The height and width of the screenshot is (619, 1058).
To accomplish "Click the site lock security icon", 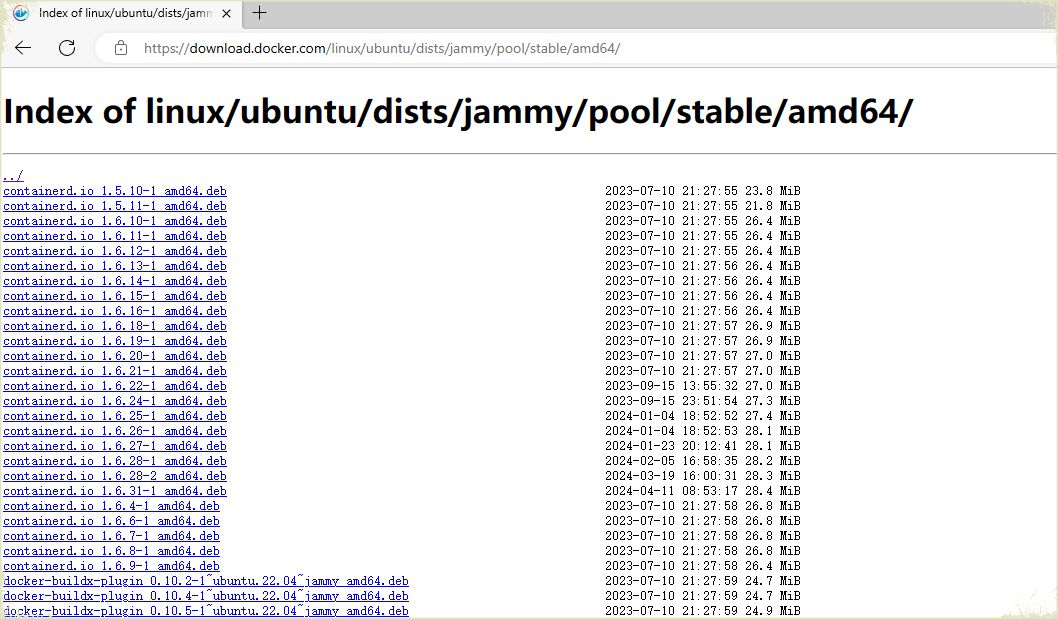I will (x=121, y=48).
